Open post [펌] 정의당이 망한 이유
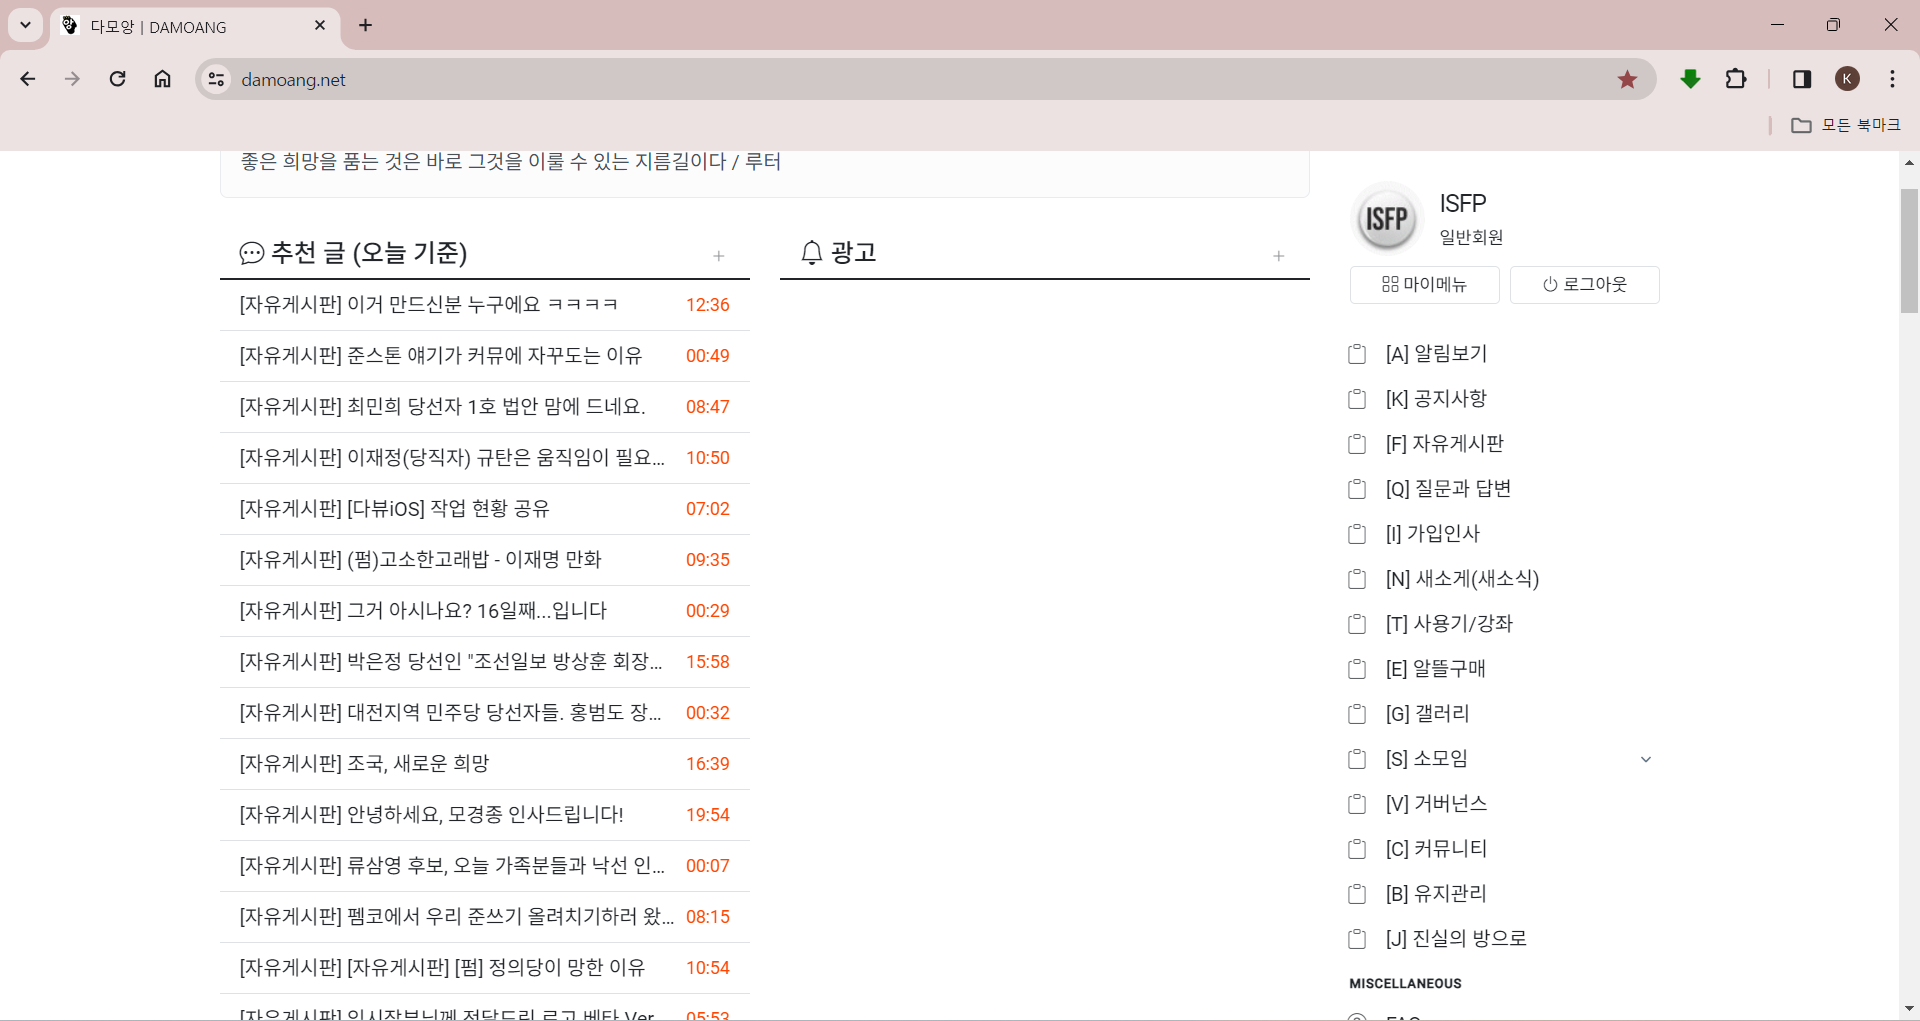1920x1021 pixels. [442, 968]
